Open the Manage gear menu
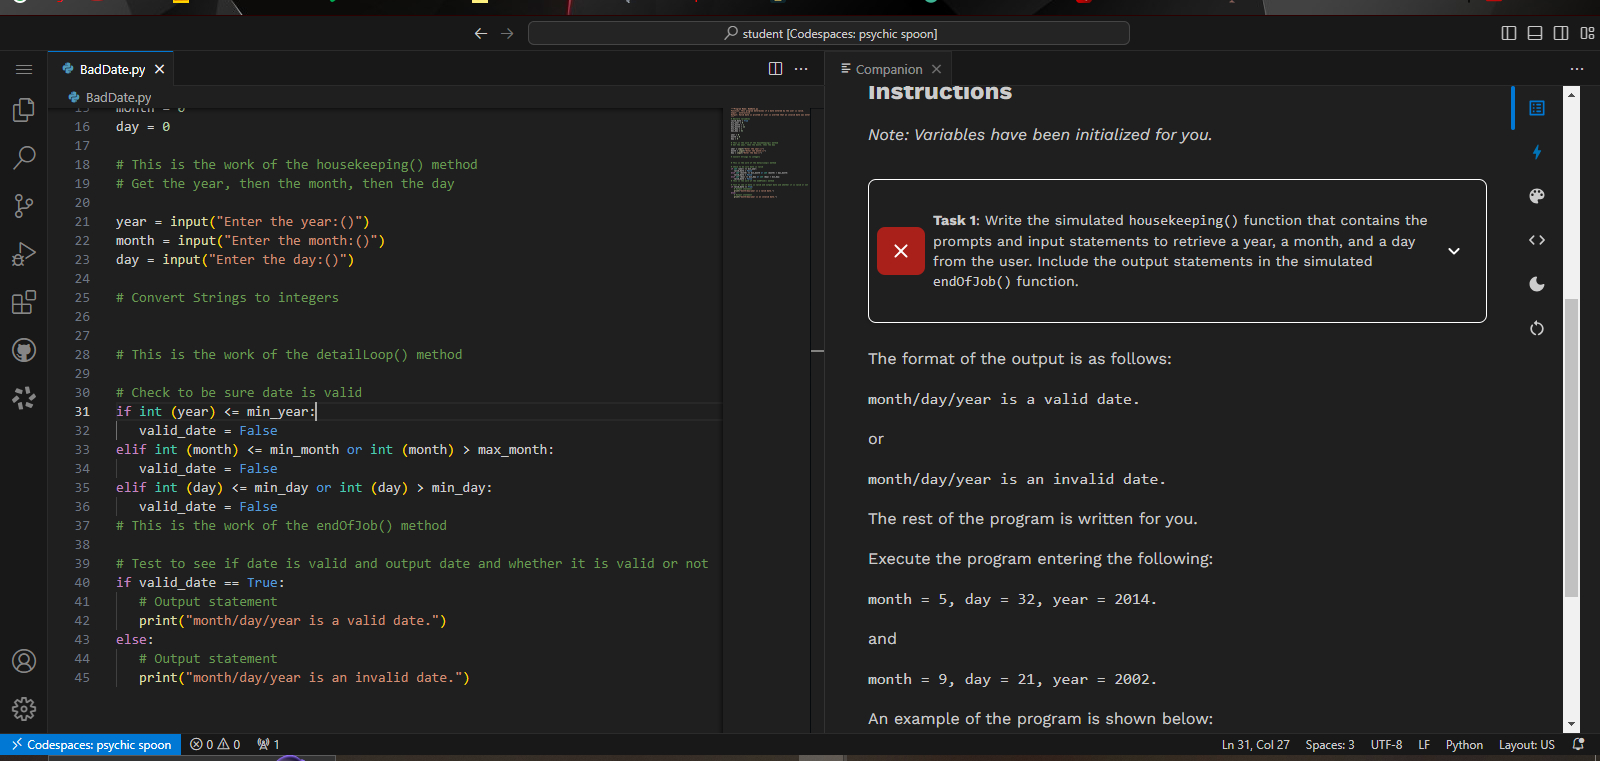 pyautogui.click(x=24, y=709)
